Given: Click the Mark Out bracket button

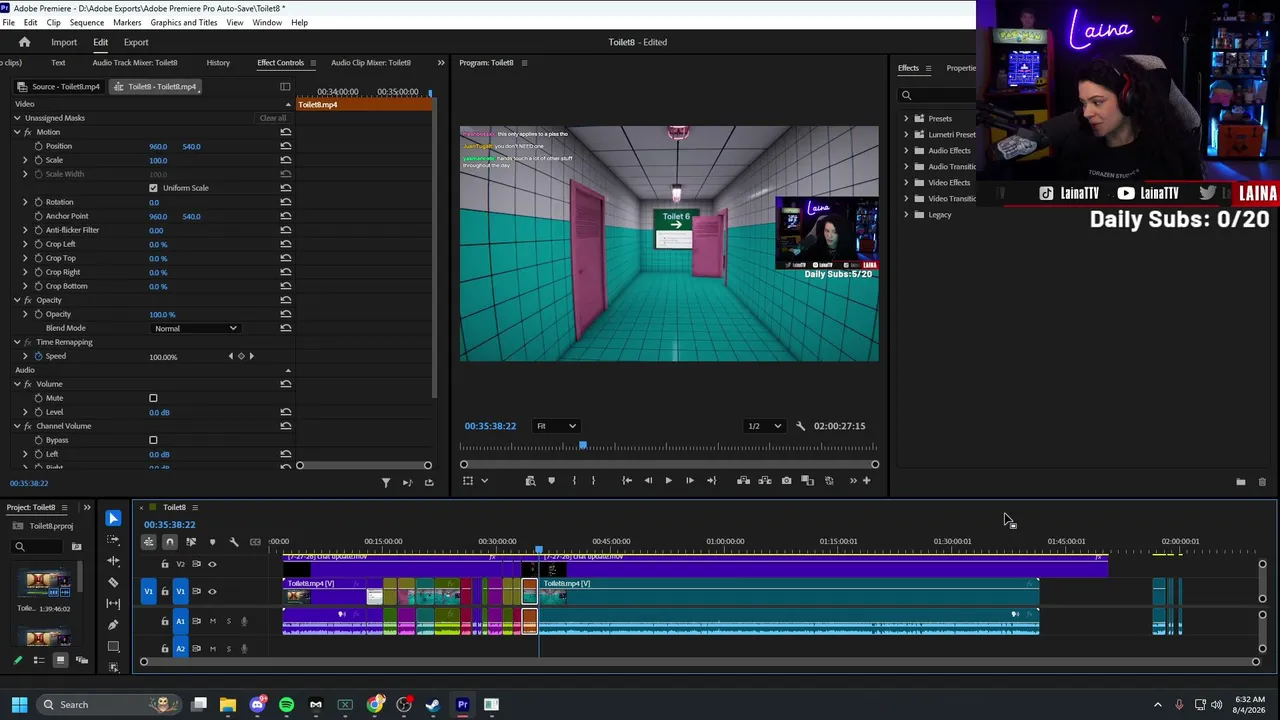Looking at the screenshot, I should (593, 481).
